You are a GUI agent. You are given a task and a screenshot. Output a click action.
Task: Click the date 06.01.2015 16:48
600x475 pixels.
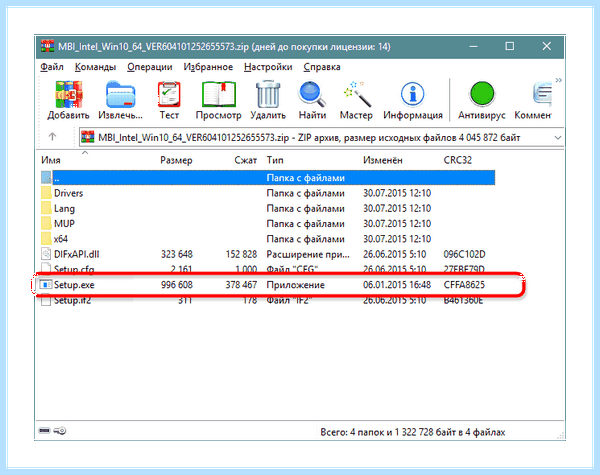tap(397, 285)
